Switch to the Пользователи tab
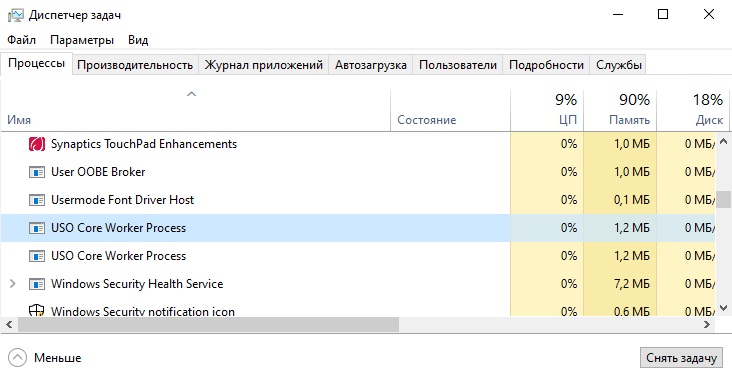This screenshot has height=382, width=732. pos(458,65)
